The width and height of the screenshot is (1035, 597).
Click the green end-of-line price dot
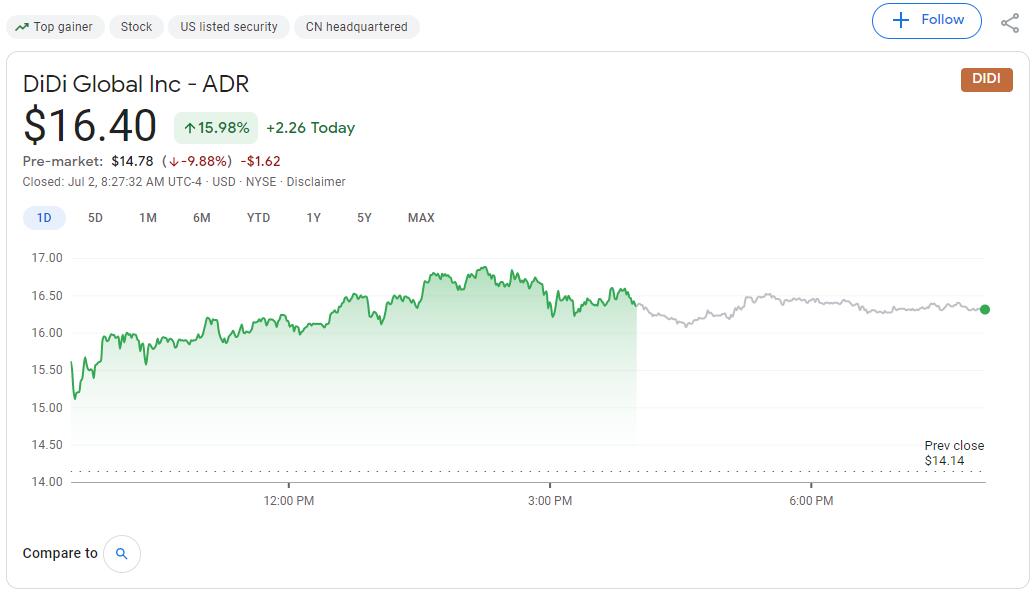coord(985,310)
